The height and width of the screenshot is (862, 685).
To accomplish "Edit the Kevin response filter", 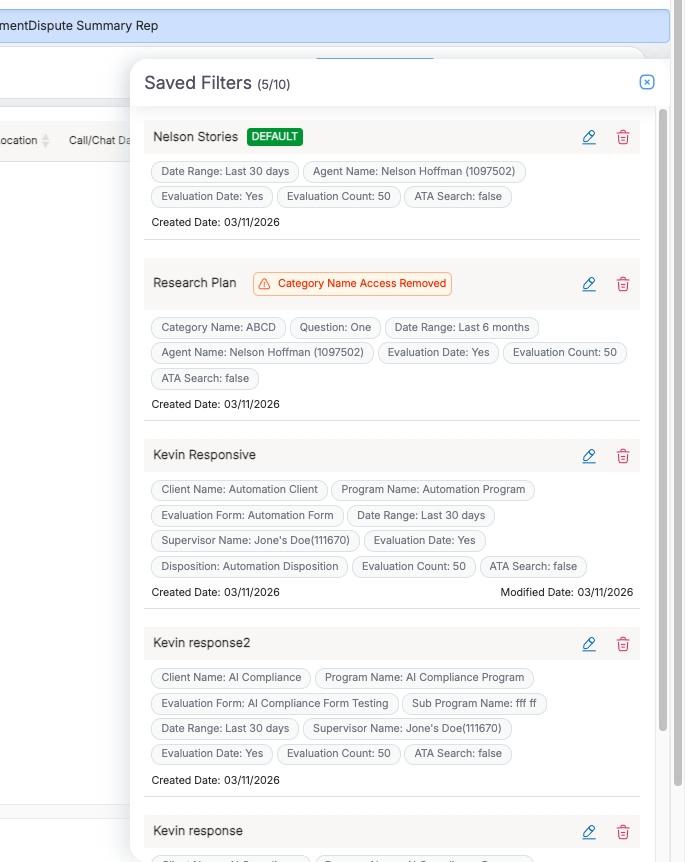I will coord(589,832).
